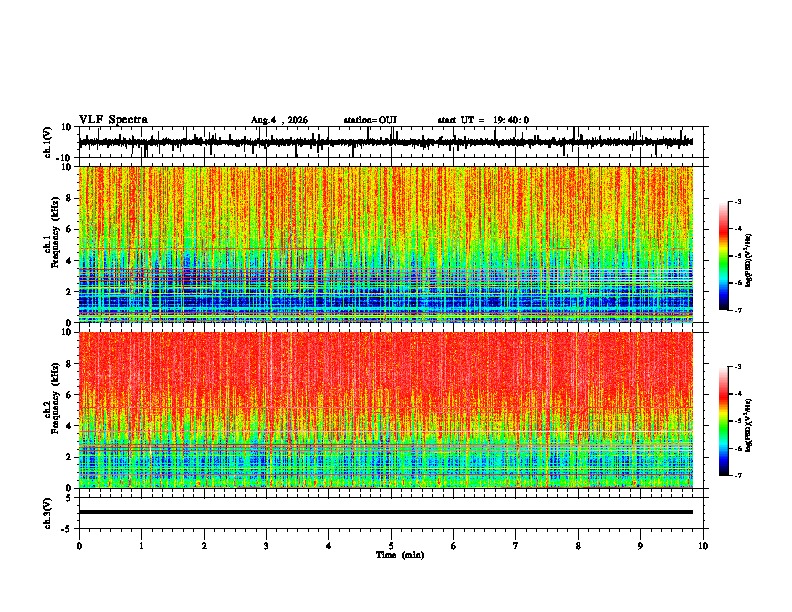792x612 pixels.
Task: Click the "-7" tick on ch.2 colorbar
Action: tap(737, 475)
